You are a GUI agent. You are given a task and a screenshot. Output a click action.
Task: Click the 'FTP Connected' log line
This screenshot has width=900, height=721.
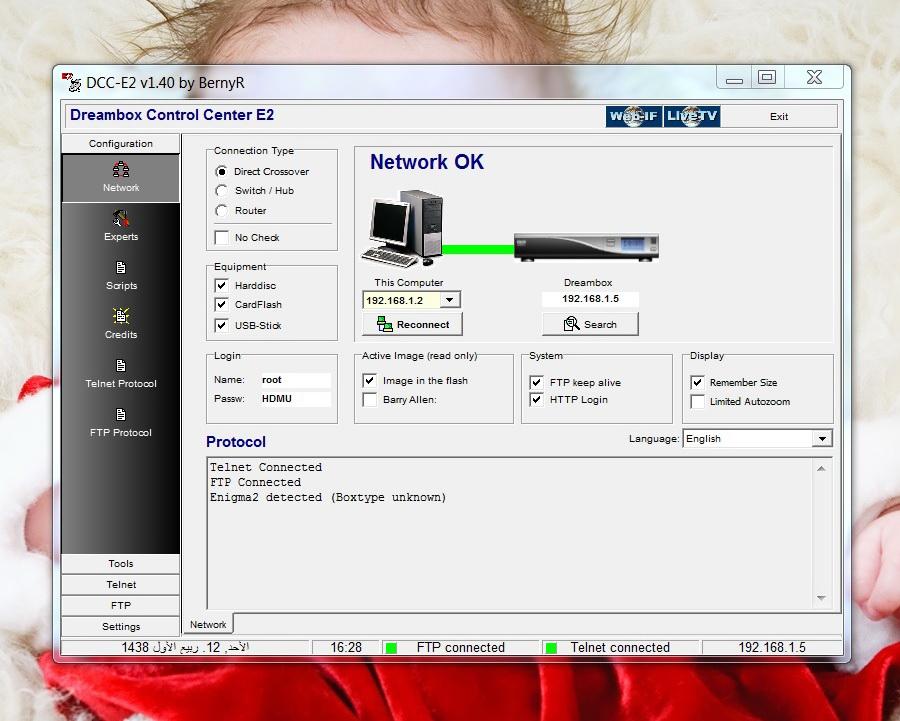pyautogui.click(x=255, y=482)
